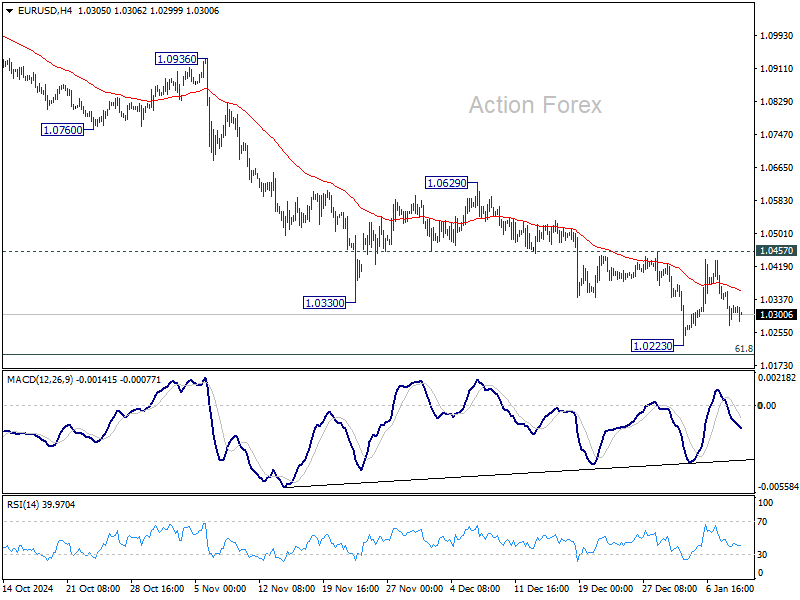Click the EURUSD,H4 chart title text
This screenshot has width=800, height=600.
click(x=45, y=11)
